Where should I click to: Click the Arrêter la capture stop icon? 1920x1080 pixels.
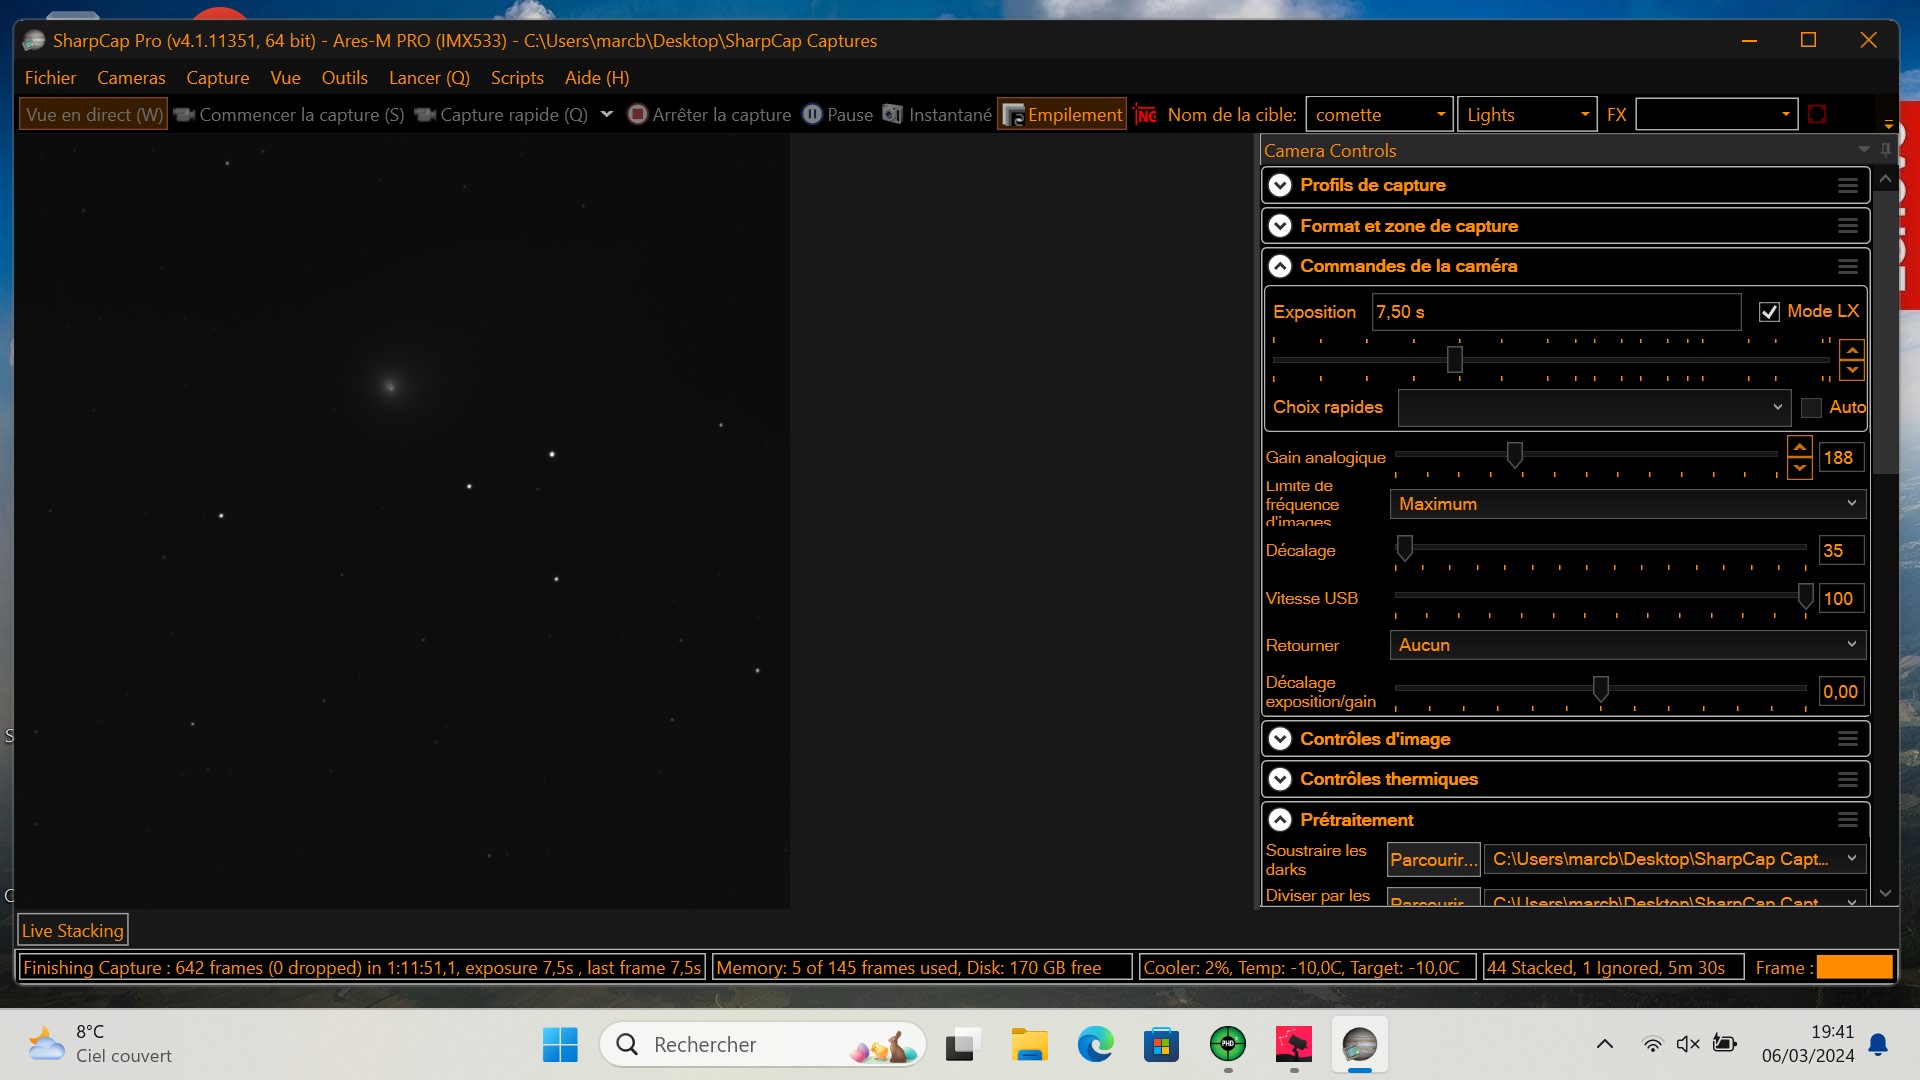pos(637,115)
